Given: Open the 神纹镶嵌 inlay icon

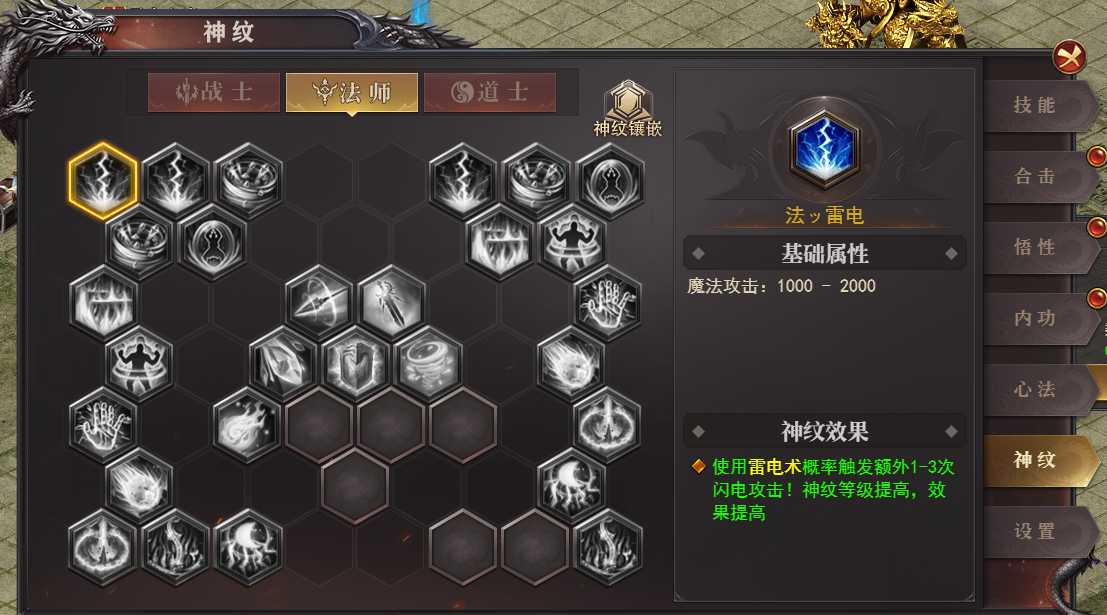Looking at the screenshot, I should point(628,109).
